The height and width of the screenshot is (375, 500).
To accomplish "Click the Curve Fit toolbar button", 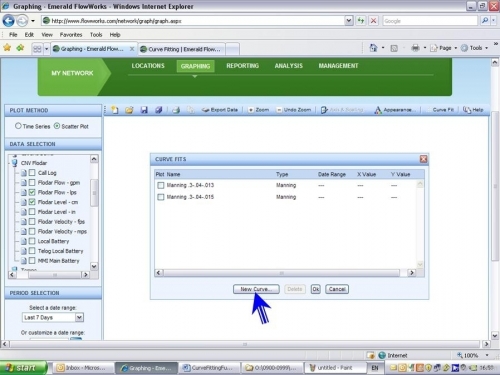I will click(443, 110).
